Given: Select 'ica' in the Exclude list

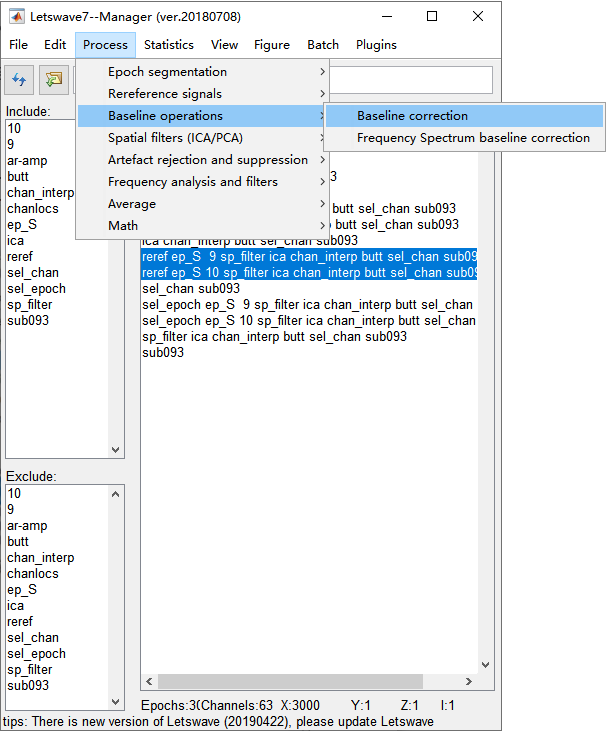Looking at the screenshot, I should [x=15, y=606].
